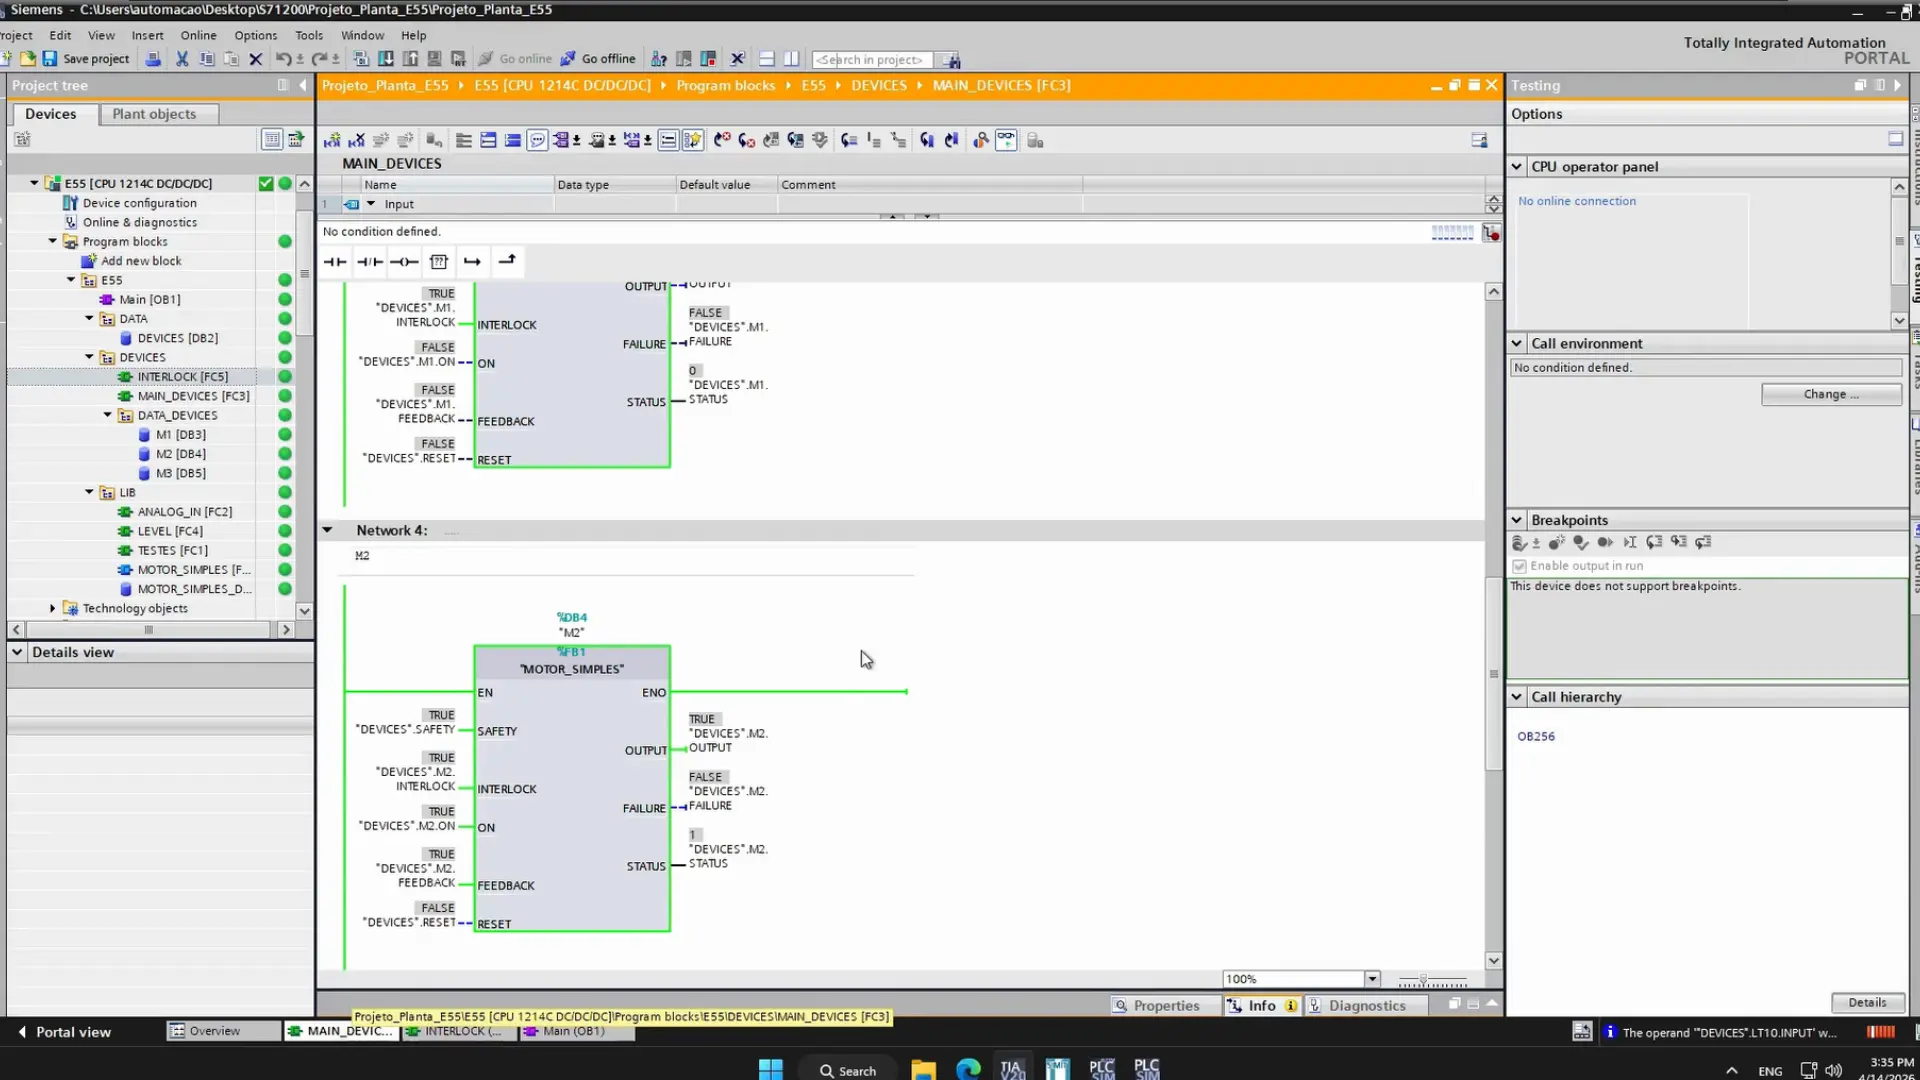Collapse the DATA_DEVICES folder
1920x1080 pixels.
(107, 415)
